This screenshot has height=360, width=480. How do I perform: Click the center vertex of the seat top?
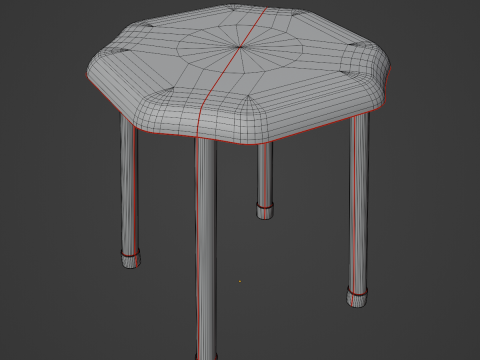click(x=240, y=47)
